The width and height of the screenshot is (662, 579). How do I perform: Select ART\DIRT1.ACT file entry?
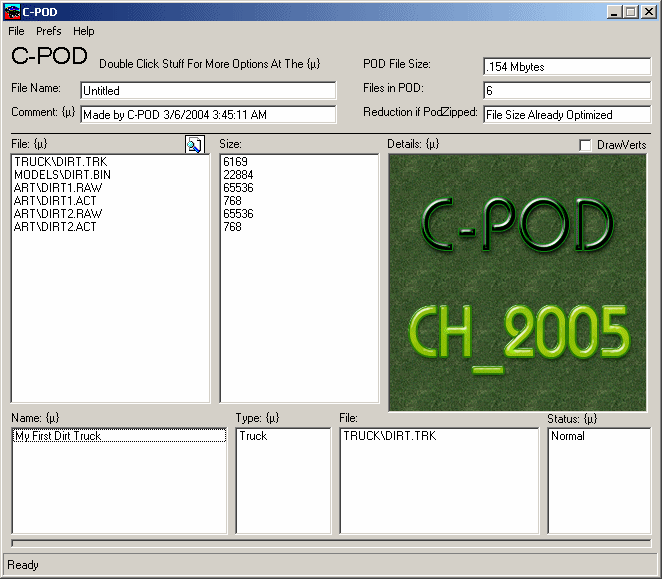point(55,201)
